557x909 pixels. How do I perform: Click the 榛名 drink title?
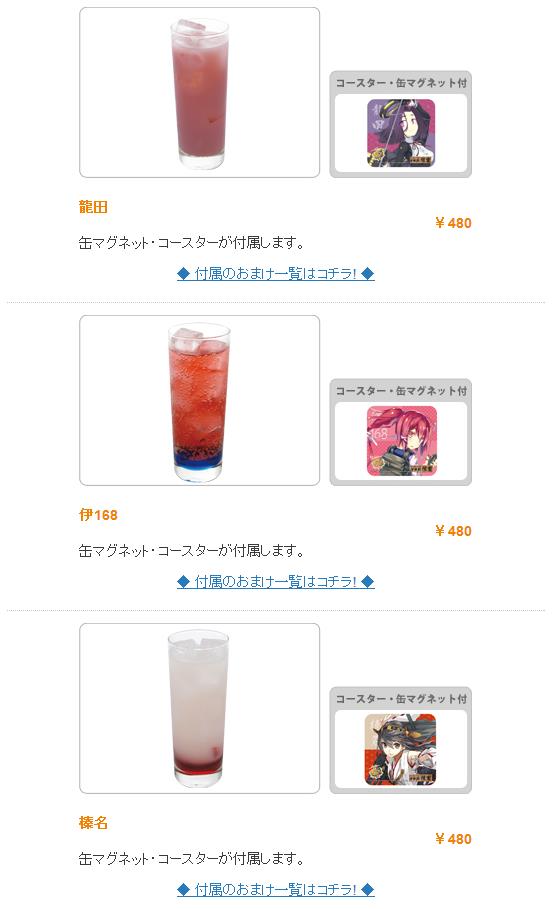point(93,823)
